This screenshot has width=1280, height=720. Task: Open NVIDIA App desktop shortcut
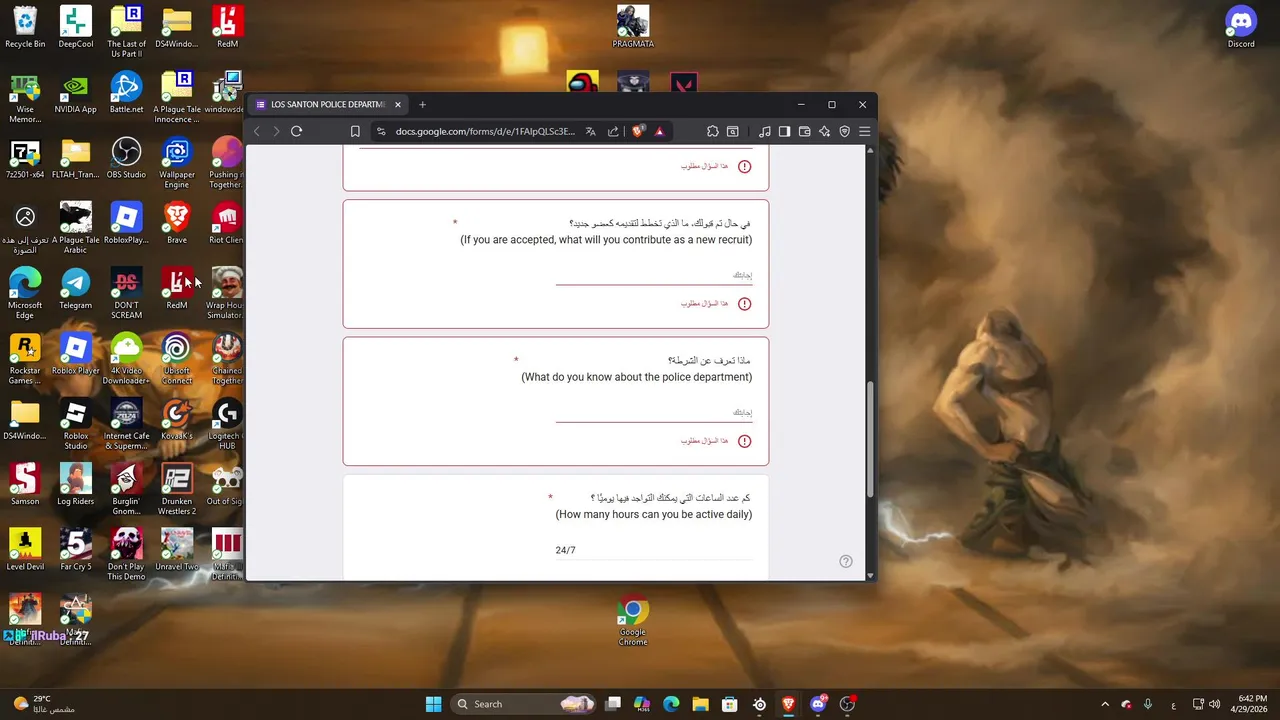pyautogui.click(x=76, y=93)
